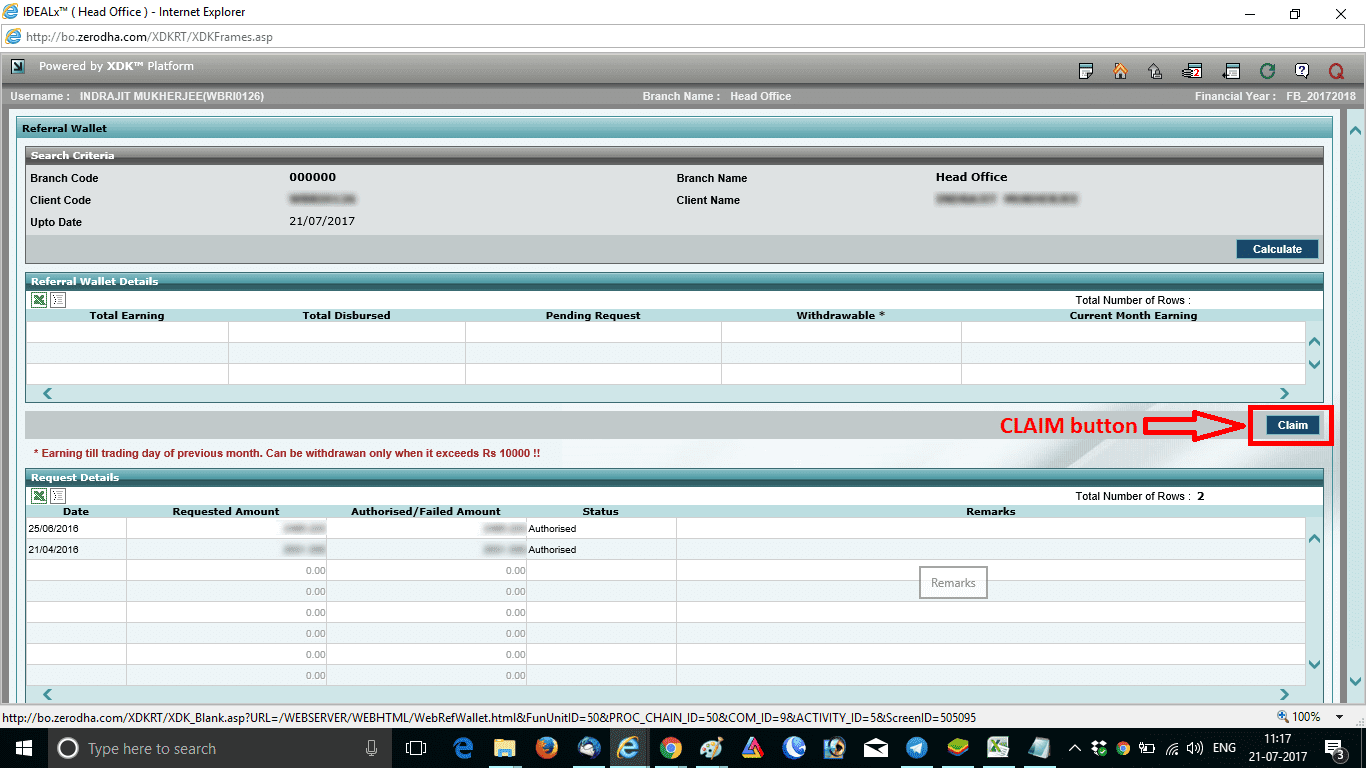
Task: Click the browser address bar URL
Action: click(149, 37)
